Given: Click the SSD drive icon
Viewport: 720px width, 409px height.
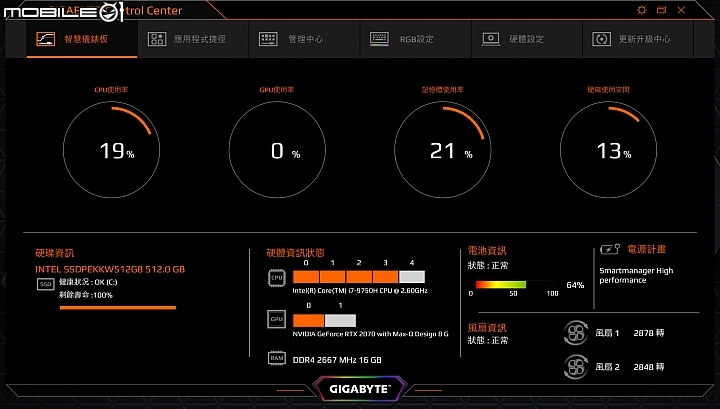Looking at the screenshot, I should 45,284.
